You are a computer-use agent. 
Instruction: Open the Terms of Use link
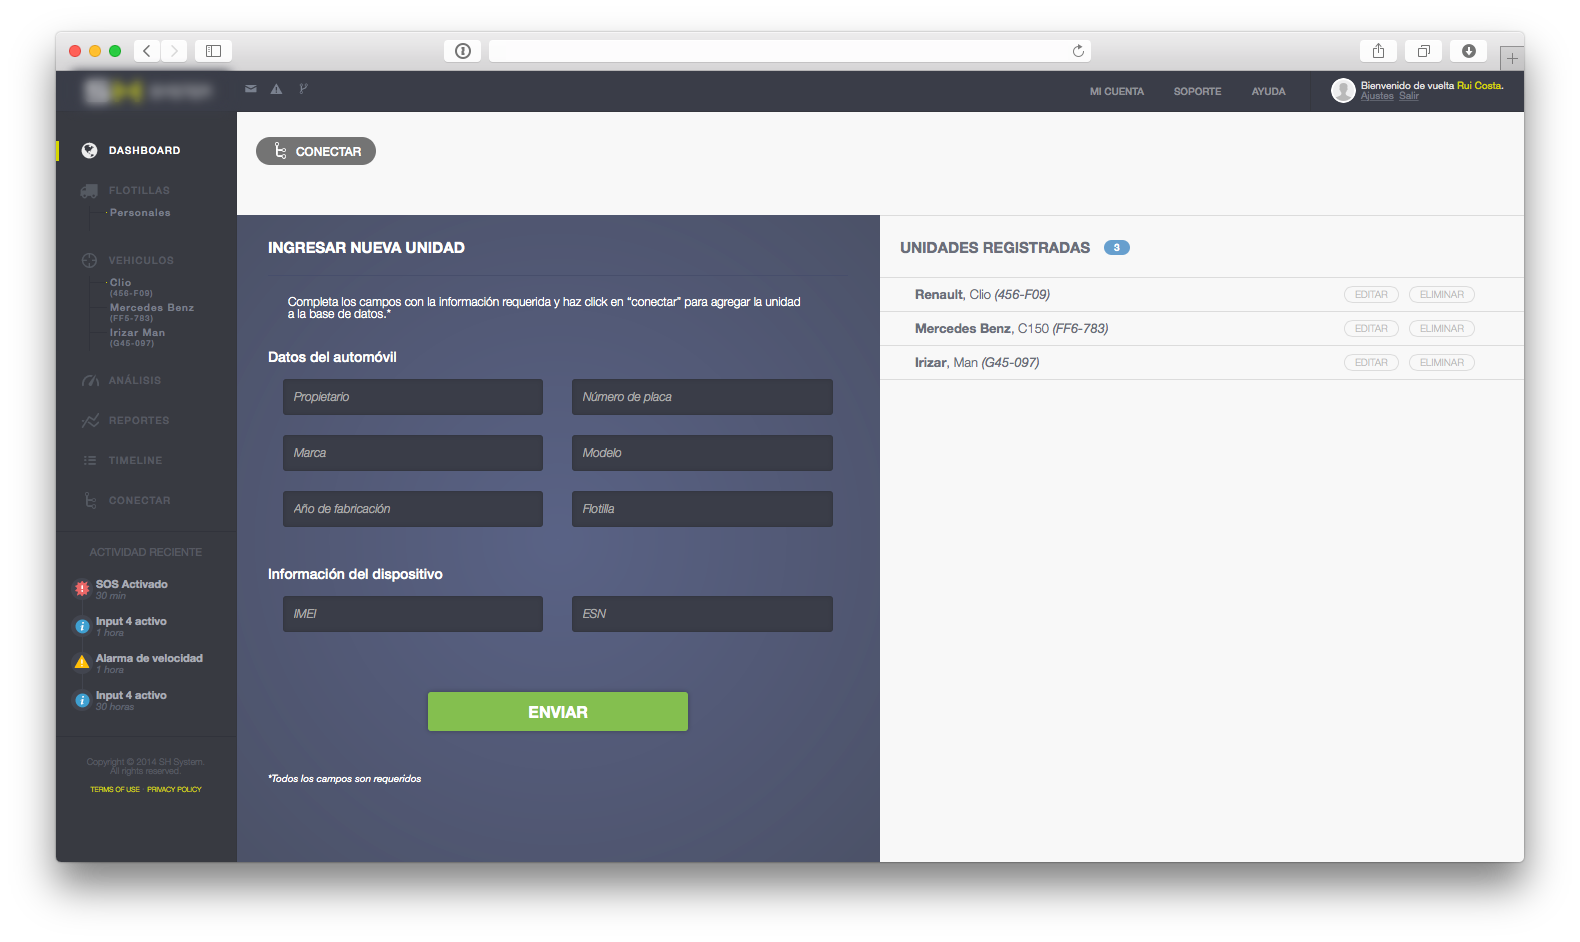(115, 790)
